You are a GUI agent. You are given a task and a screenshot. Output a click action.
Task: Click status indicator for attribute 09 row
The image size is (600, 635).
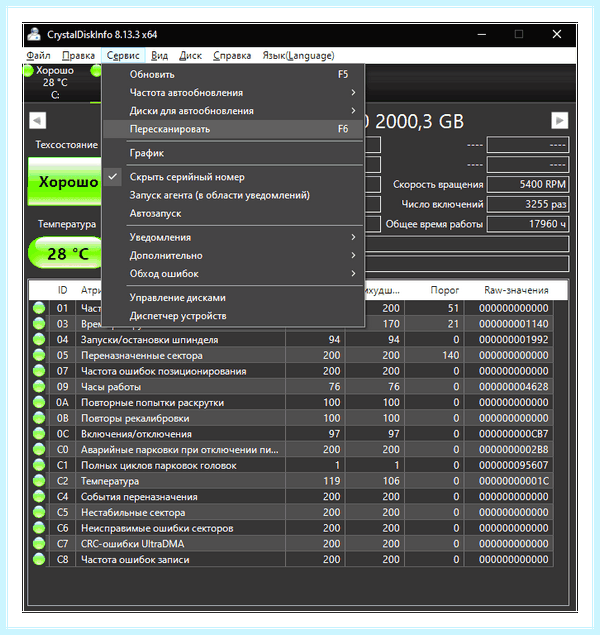click(39, 386)
